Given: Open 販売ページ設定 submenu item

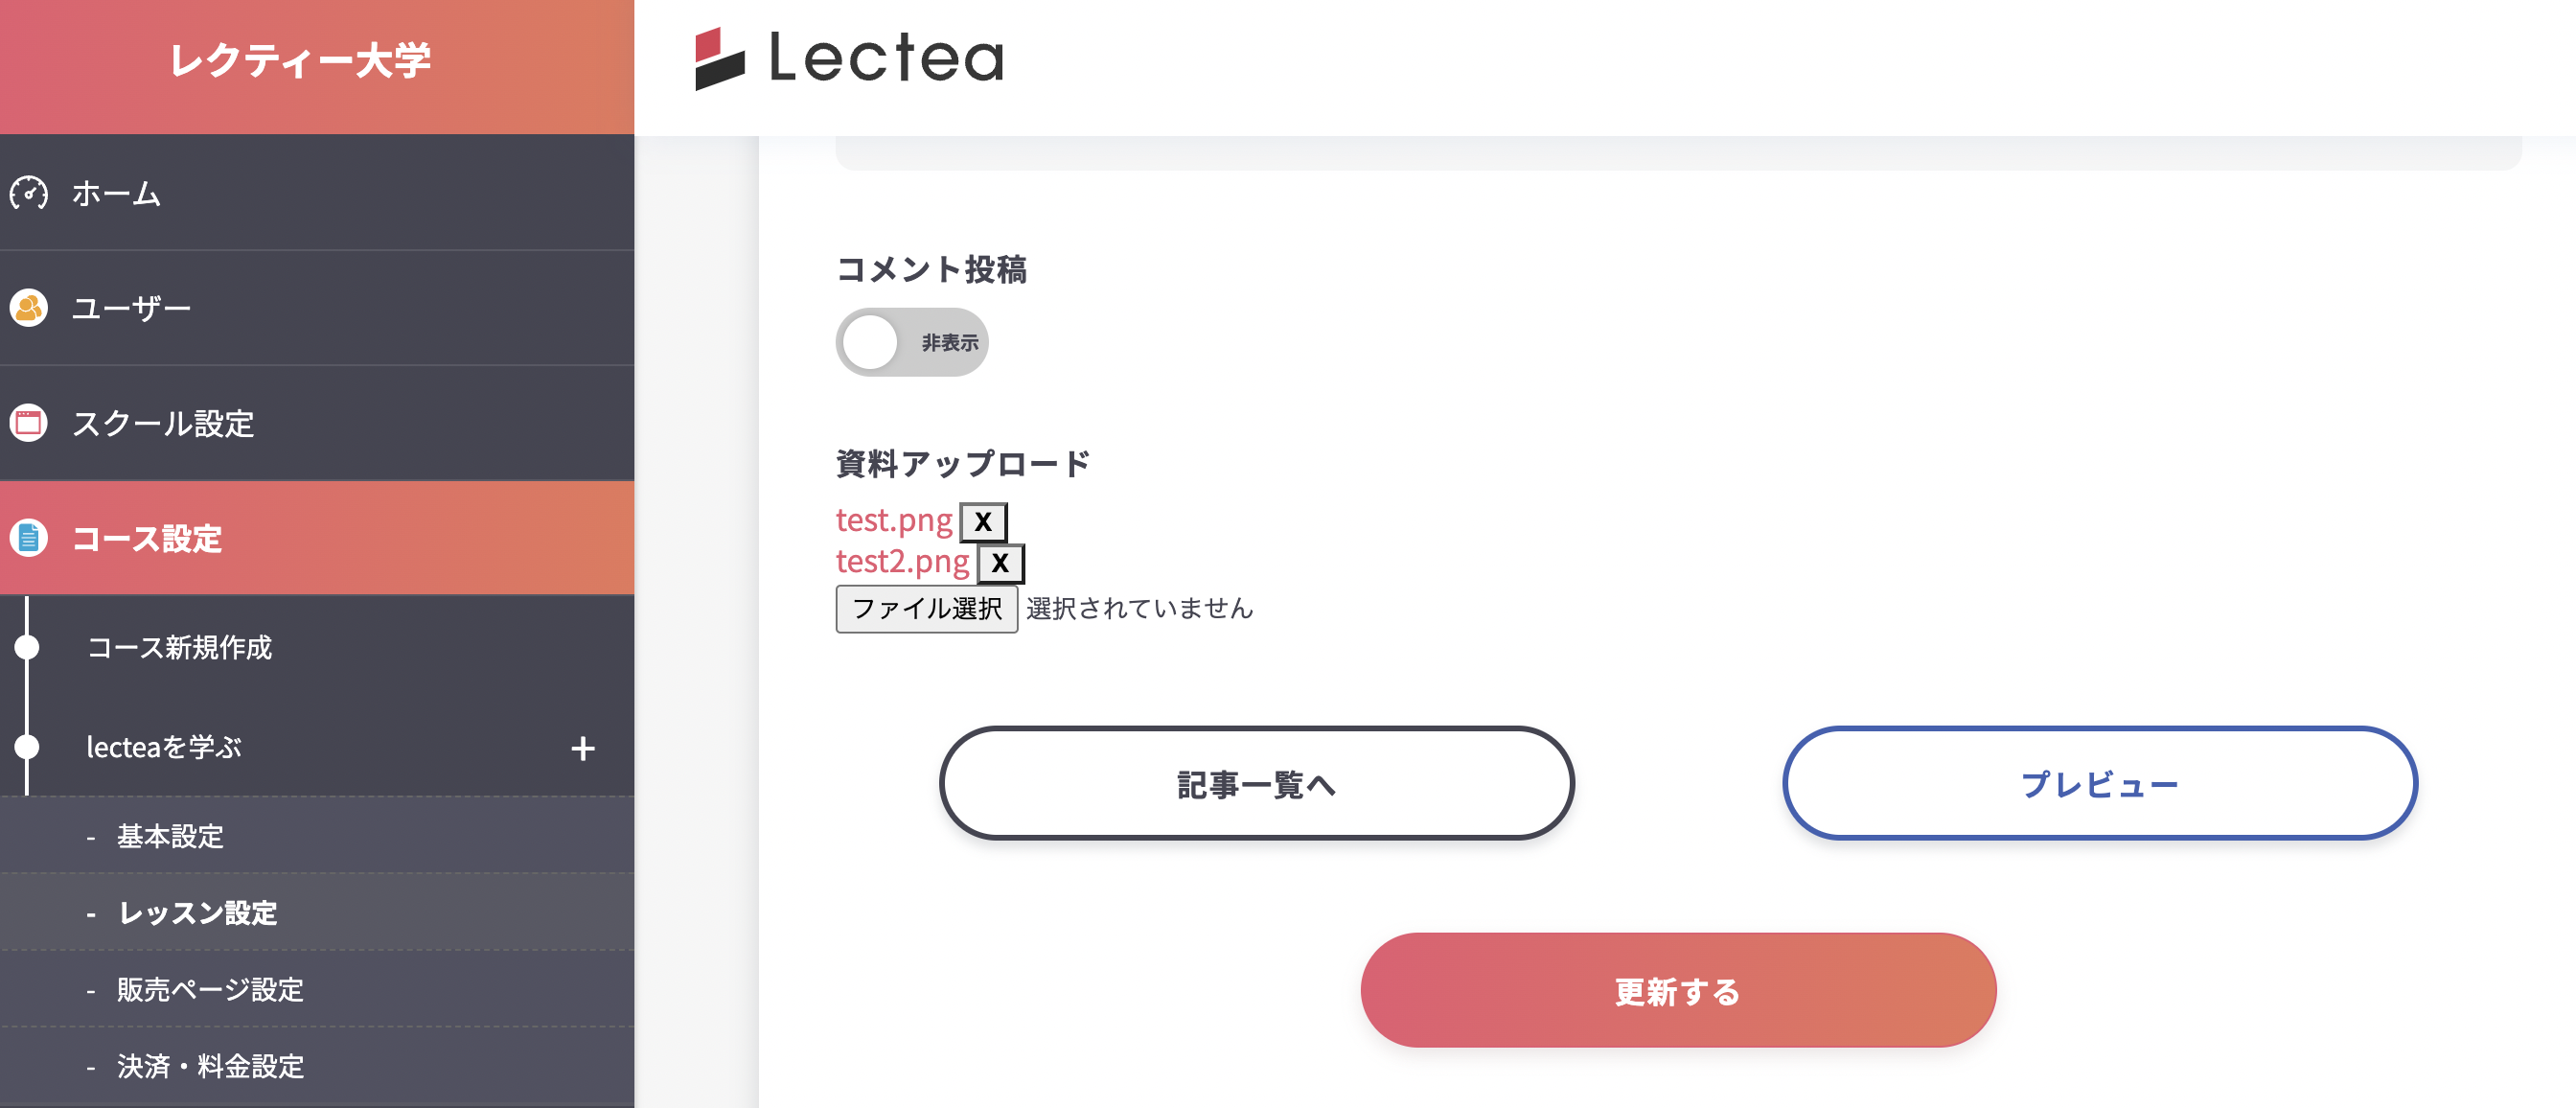Looking at the screenshot, I should pyautogui.click(x=210, y=990).
